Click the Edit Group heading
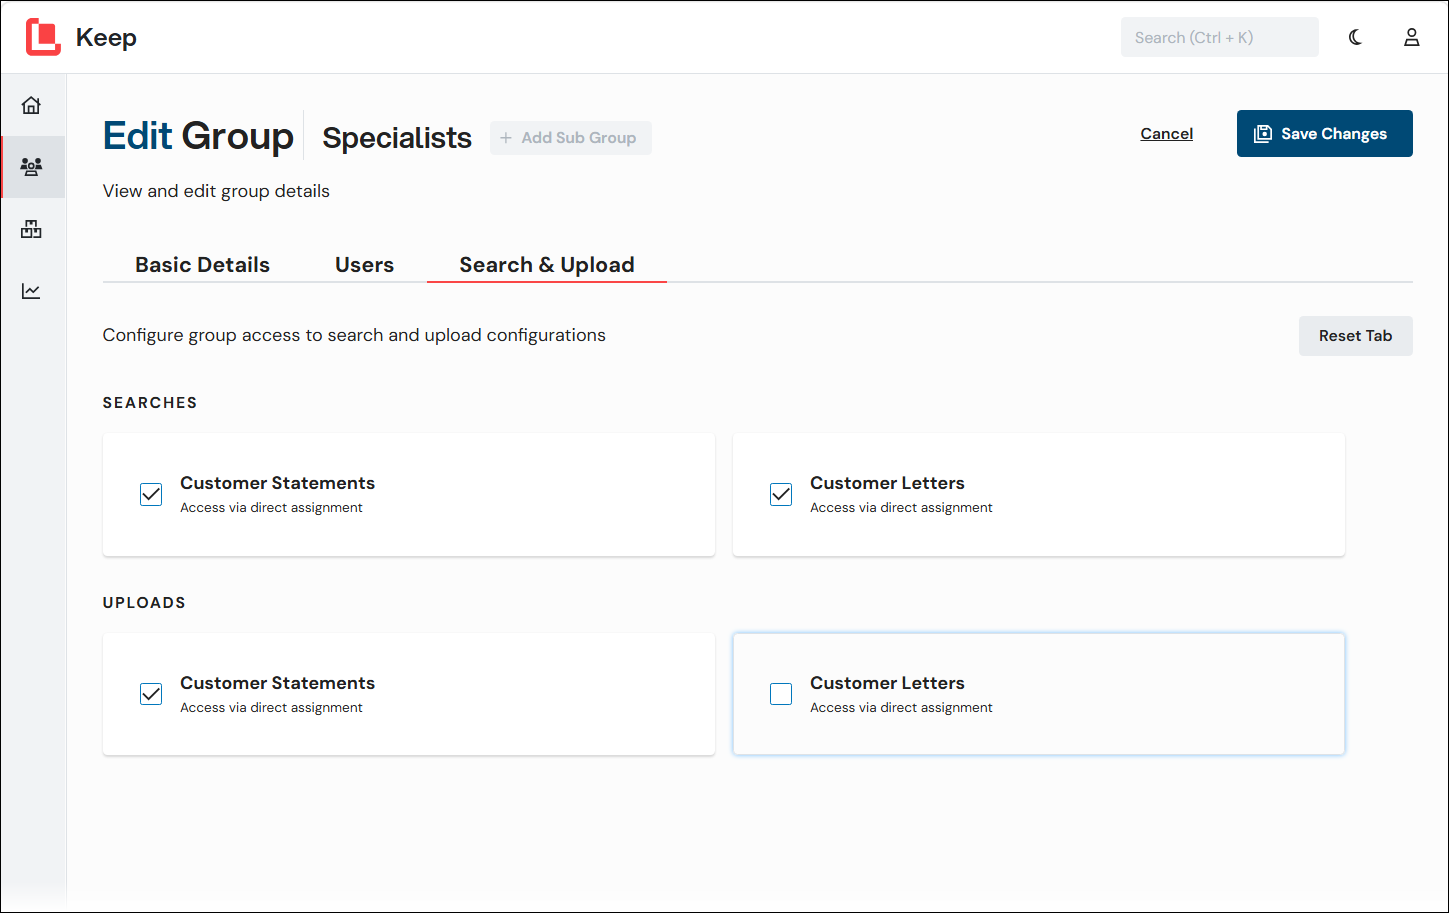The height and width of the screenshot is (913, 1449). point(198,136)
